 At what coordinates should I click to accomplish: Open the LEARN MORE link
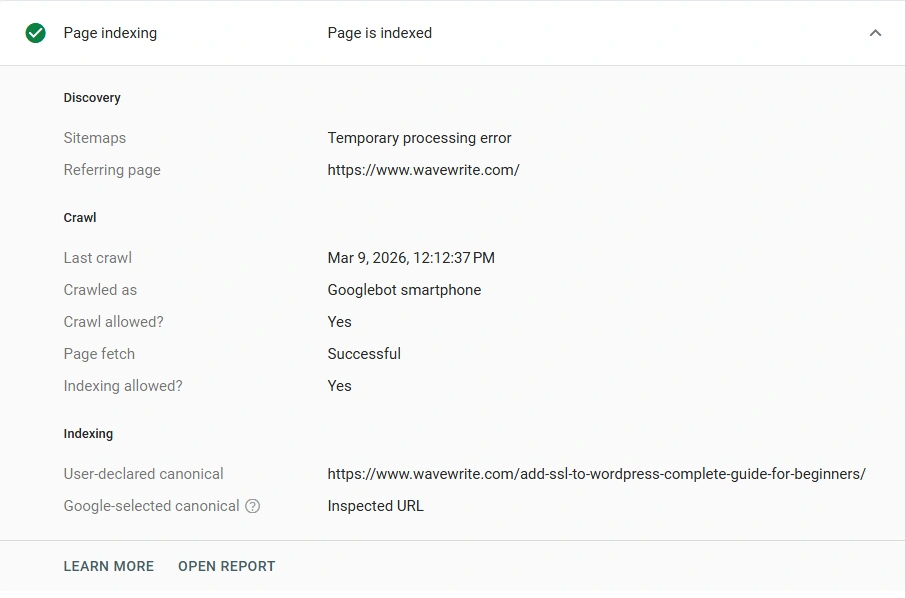tap(109, 566)
